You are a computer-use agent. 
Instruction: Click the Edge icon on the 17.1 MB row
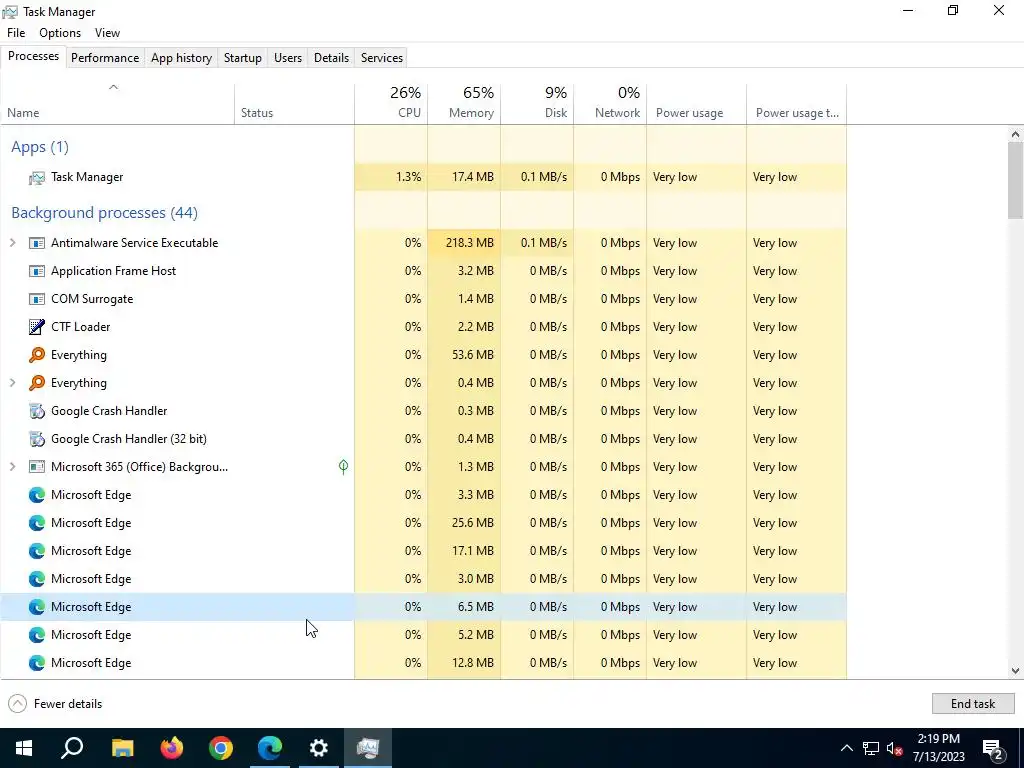click(x=37, y=551)
